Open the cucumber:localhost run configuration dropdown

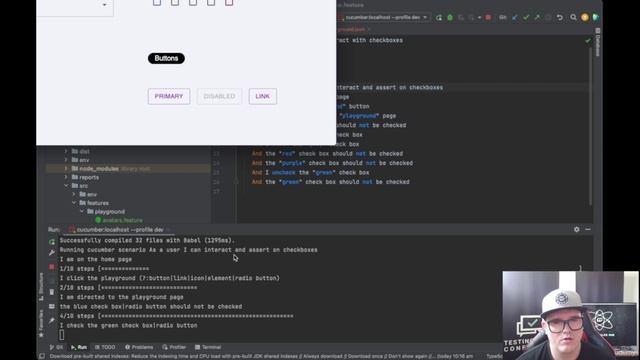coord(384,18)
